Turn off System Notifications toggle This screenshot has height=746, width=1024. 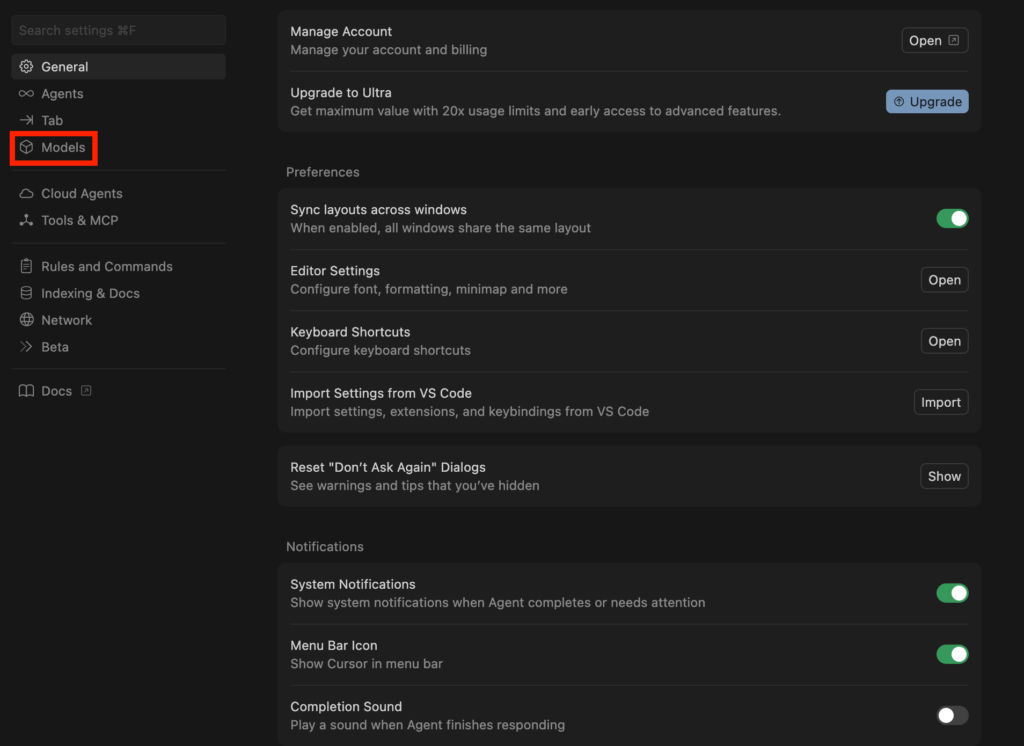coord(951,593)
